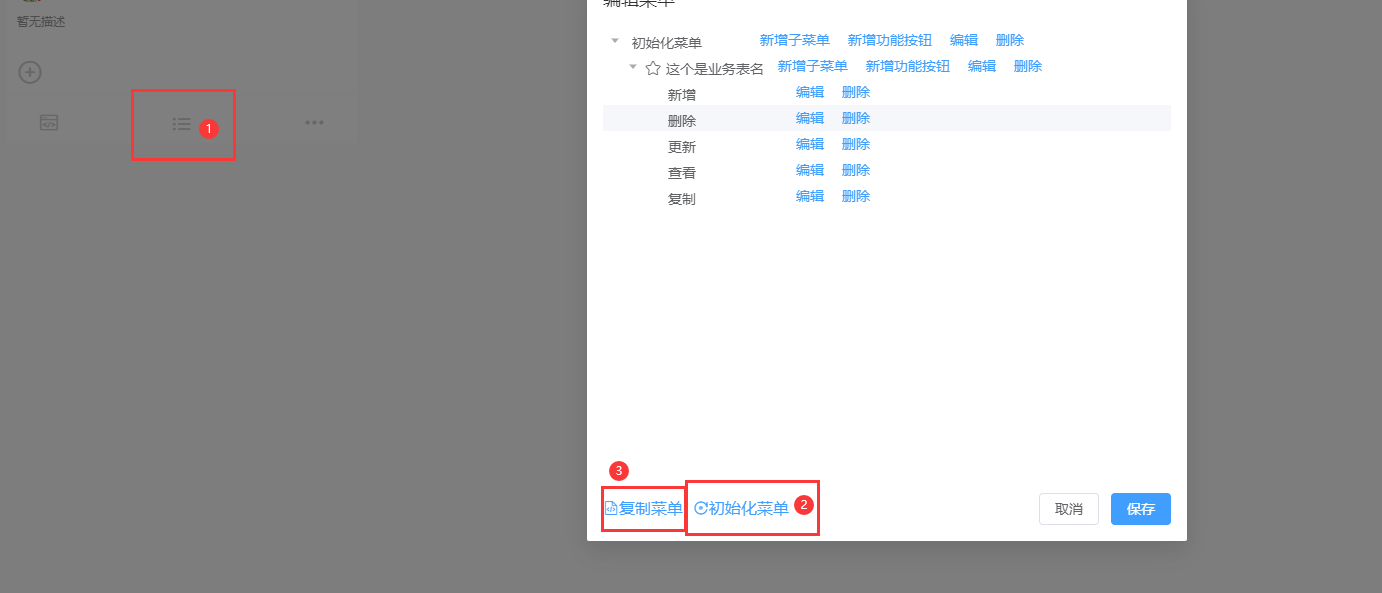The image size is (1382, 593).
Task: Click the 复制菜单 document icon
Action: [611, 509]
